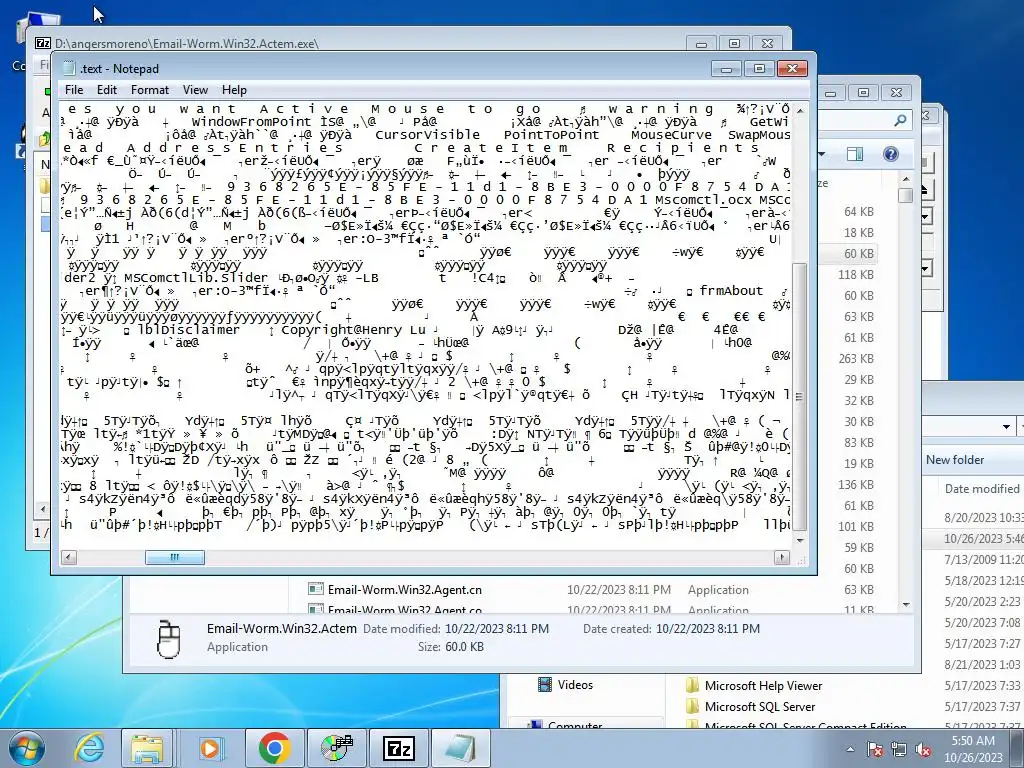Click the Application type of Agent.cn row

[x=718, y=590]
